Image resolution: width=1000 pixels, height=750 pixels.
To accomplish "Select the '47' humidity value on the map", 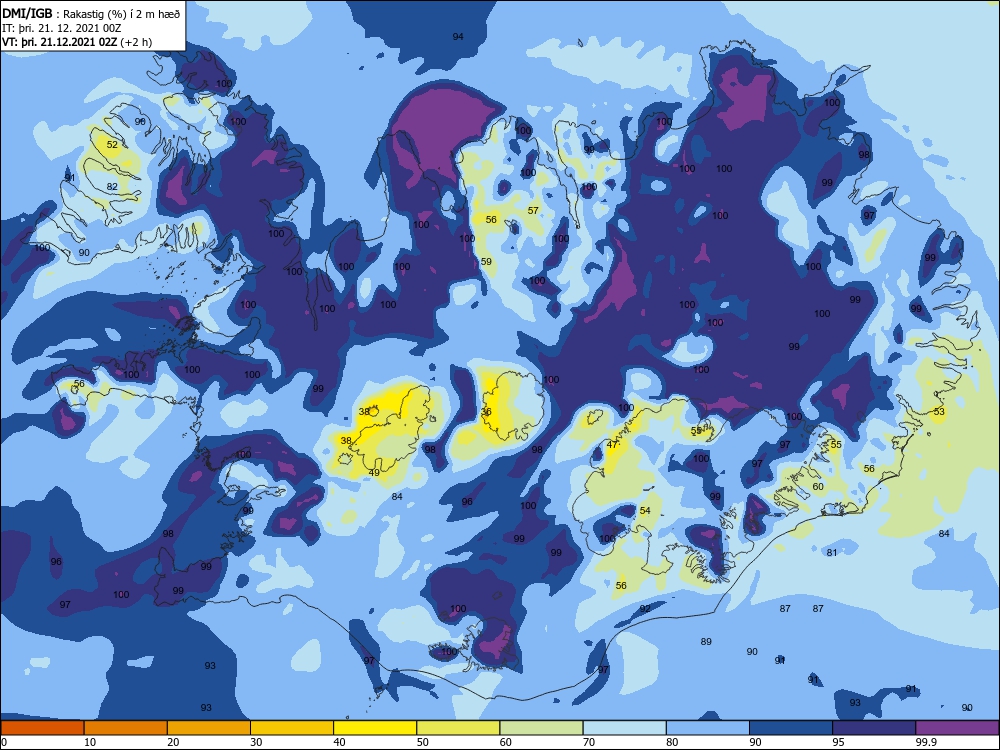I will click(612, 445).
